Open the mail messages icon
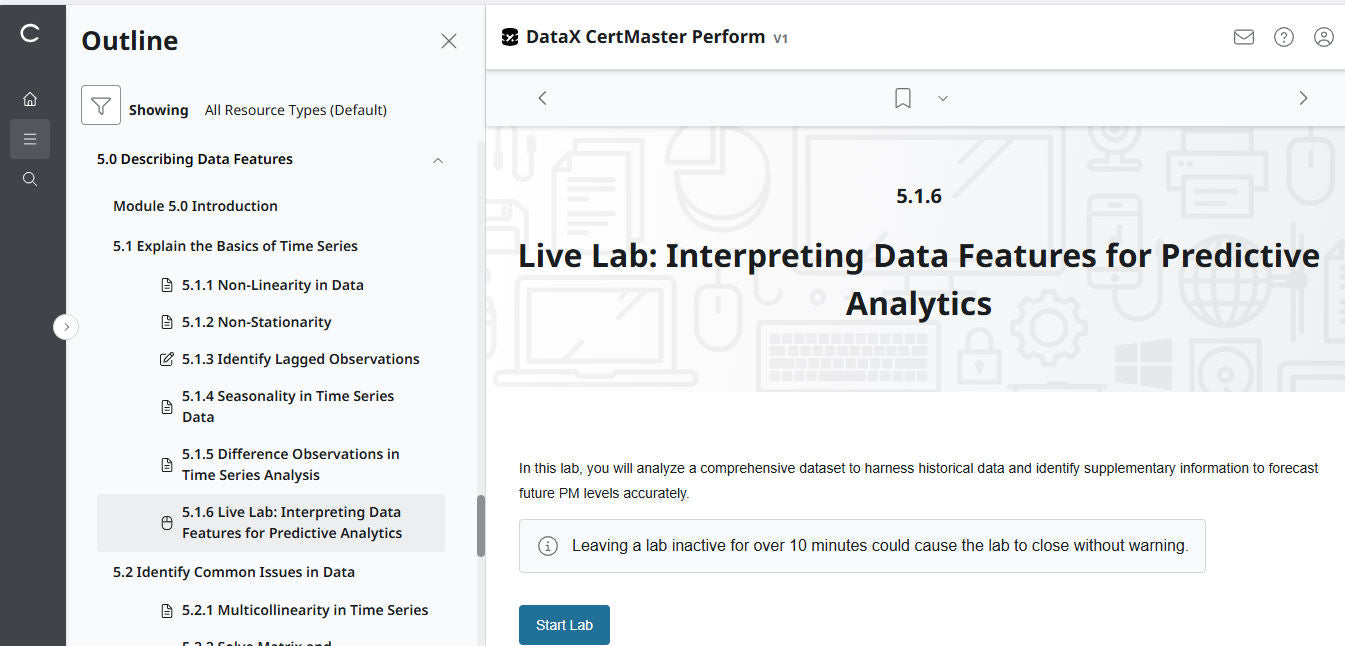This screenshot has height=646, width=1345. point(1244,37)
